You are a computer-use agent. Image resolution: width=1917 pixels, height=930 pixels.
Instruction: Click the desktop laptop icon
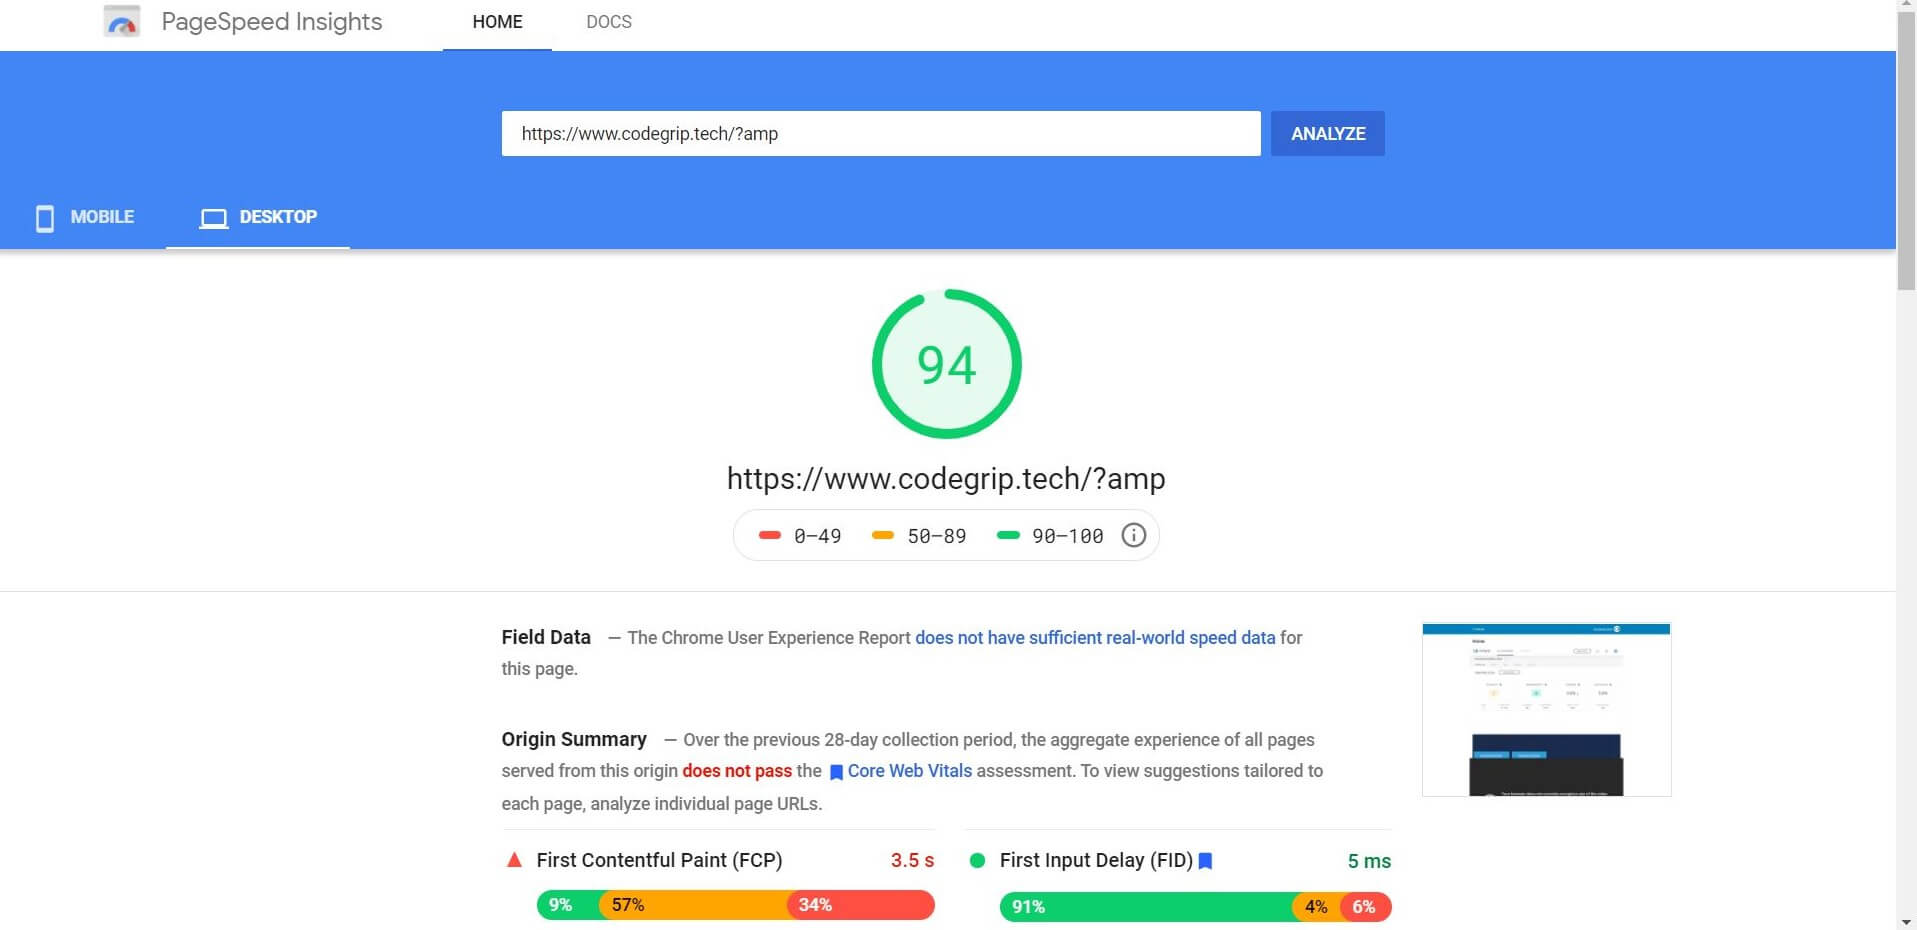213,218
